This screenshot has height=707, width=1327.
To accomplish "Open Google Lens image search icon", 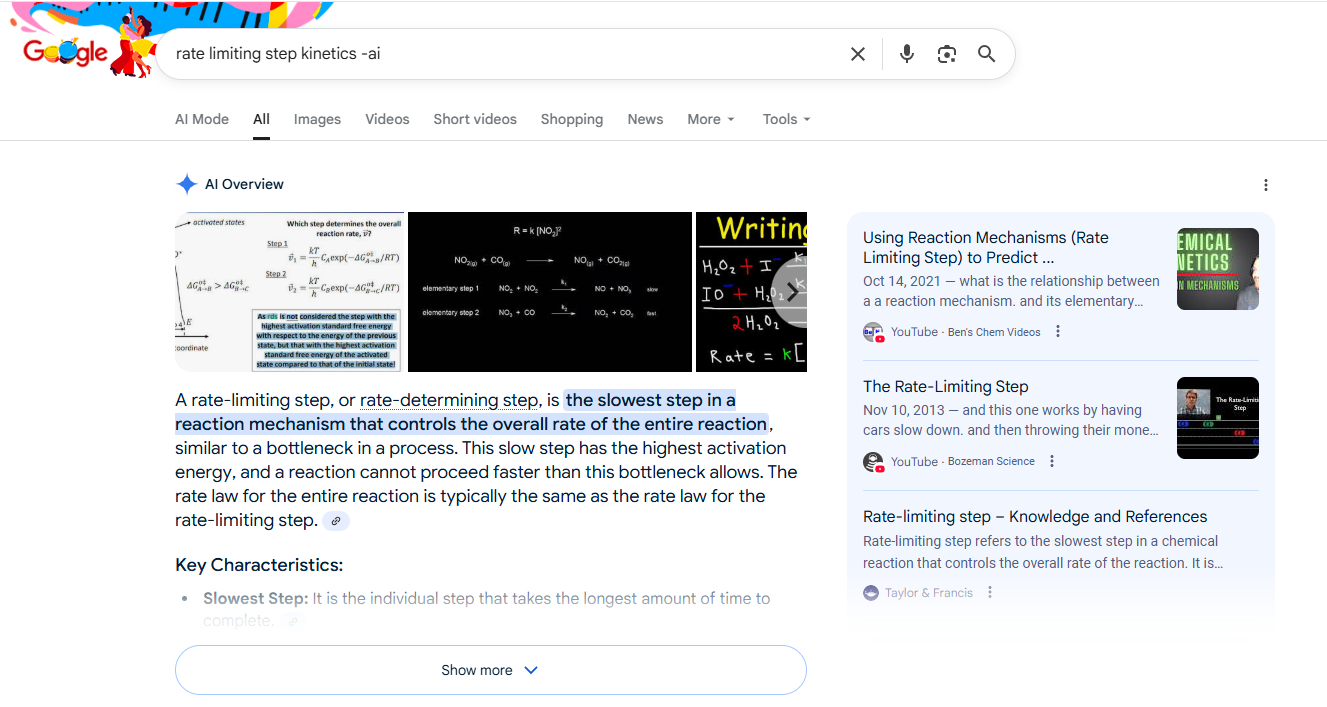I will [x=946, y=54].
